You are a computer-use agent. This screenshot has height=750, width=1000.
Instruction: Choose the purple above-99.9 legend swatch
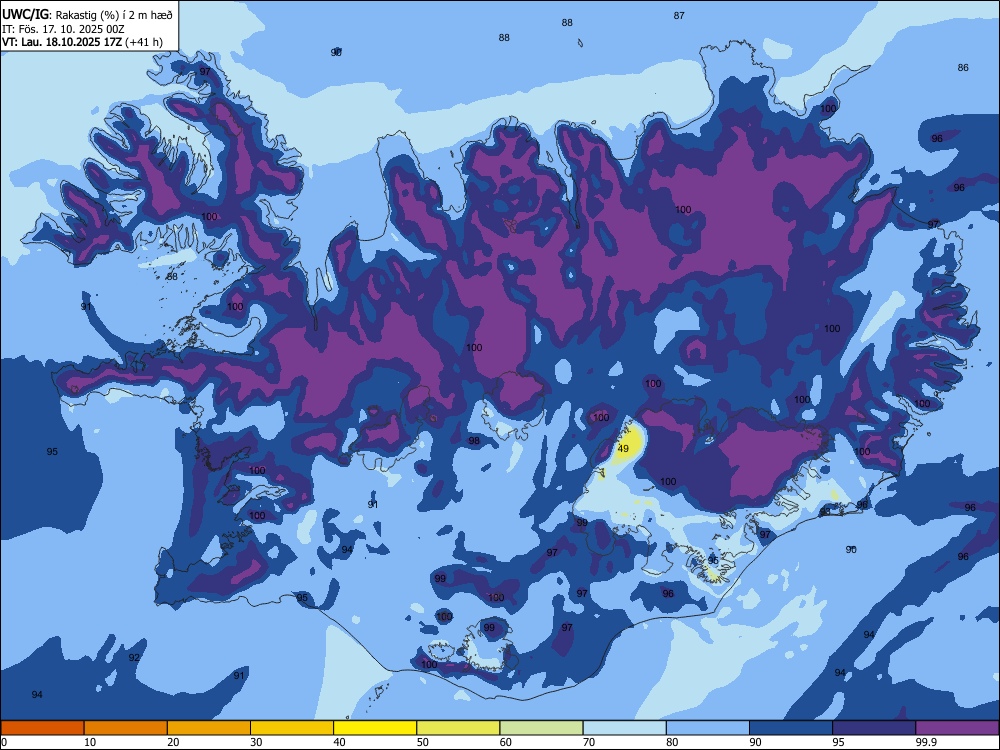pyautogui.click(x=958, y=728)
